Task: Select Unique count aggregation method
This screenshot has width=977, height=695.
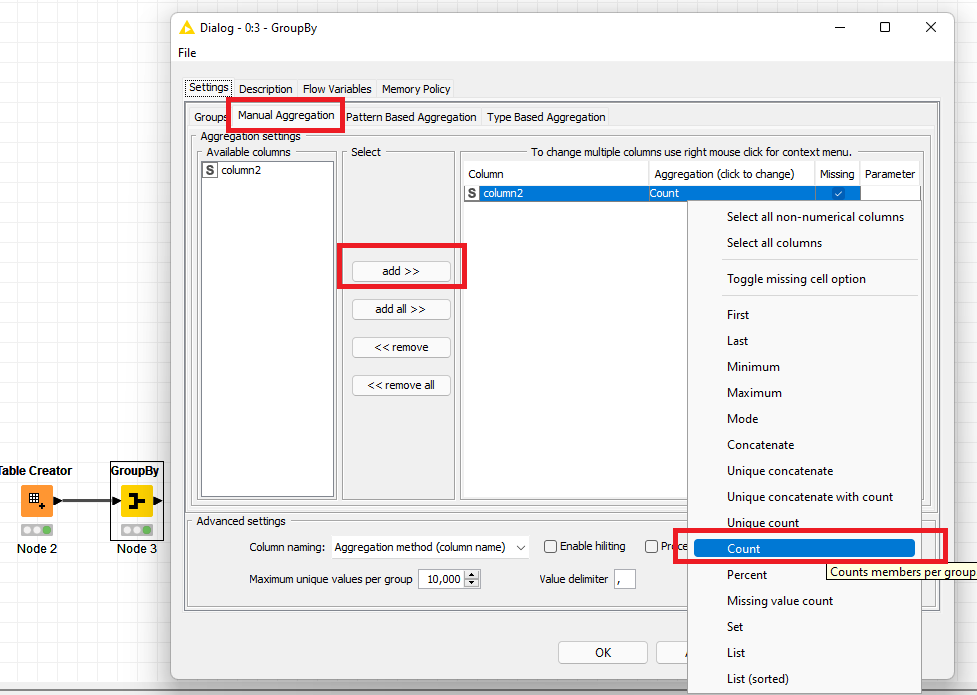Action: [763, 523]
